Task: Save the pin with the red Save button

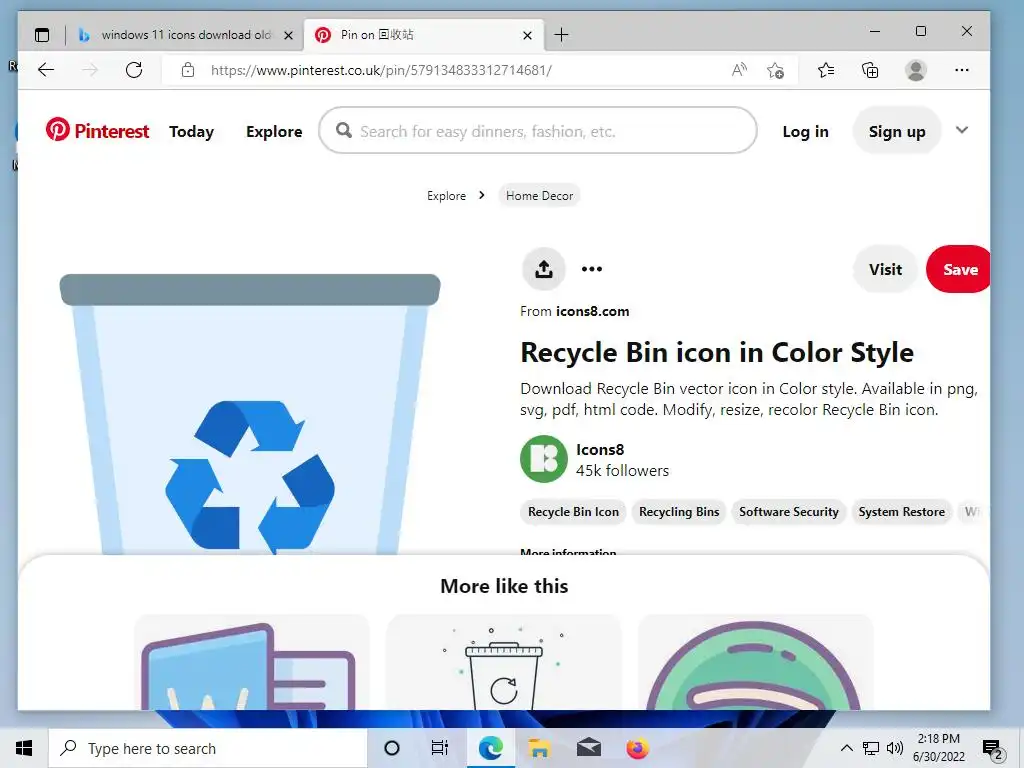Action: 958,269
